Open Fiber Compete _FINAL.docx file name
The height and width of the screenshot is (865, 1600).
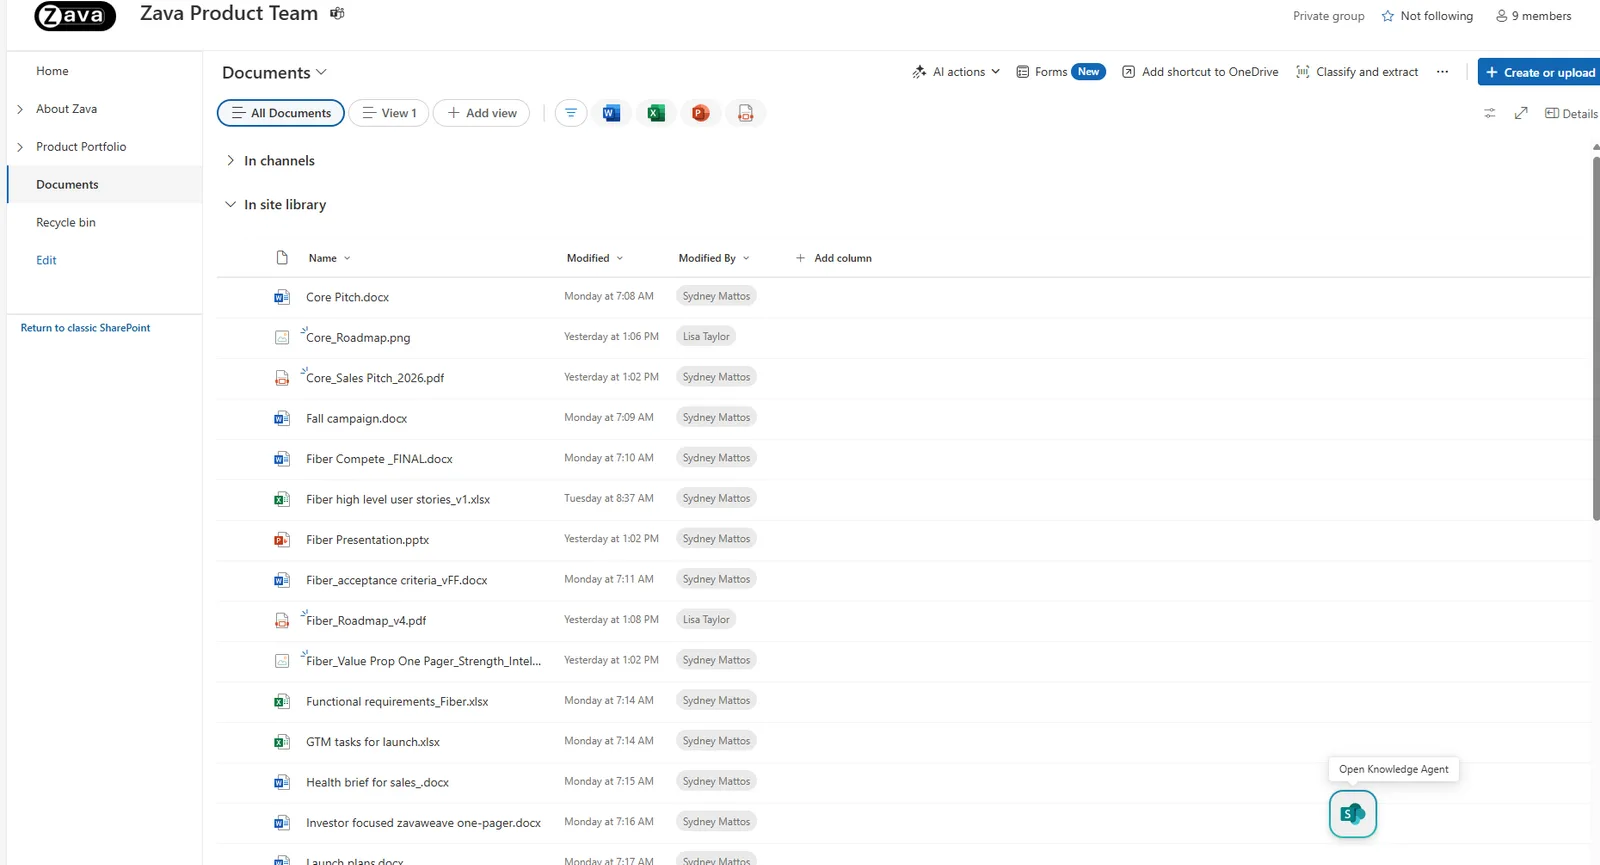point(379,459)
